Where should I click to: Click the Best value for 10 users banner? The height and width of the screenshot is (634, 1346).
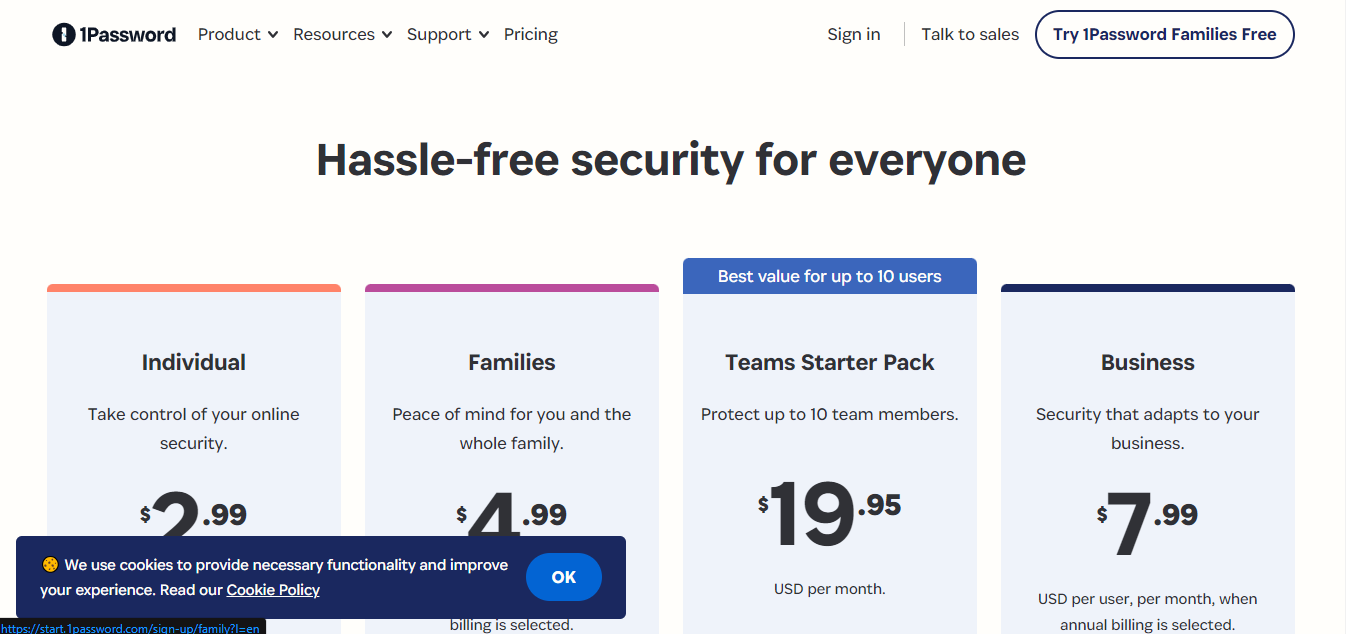click(x=830, y=277)
